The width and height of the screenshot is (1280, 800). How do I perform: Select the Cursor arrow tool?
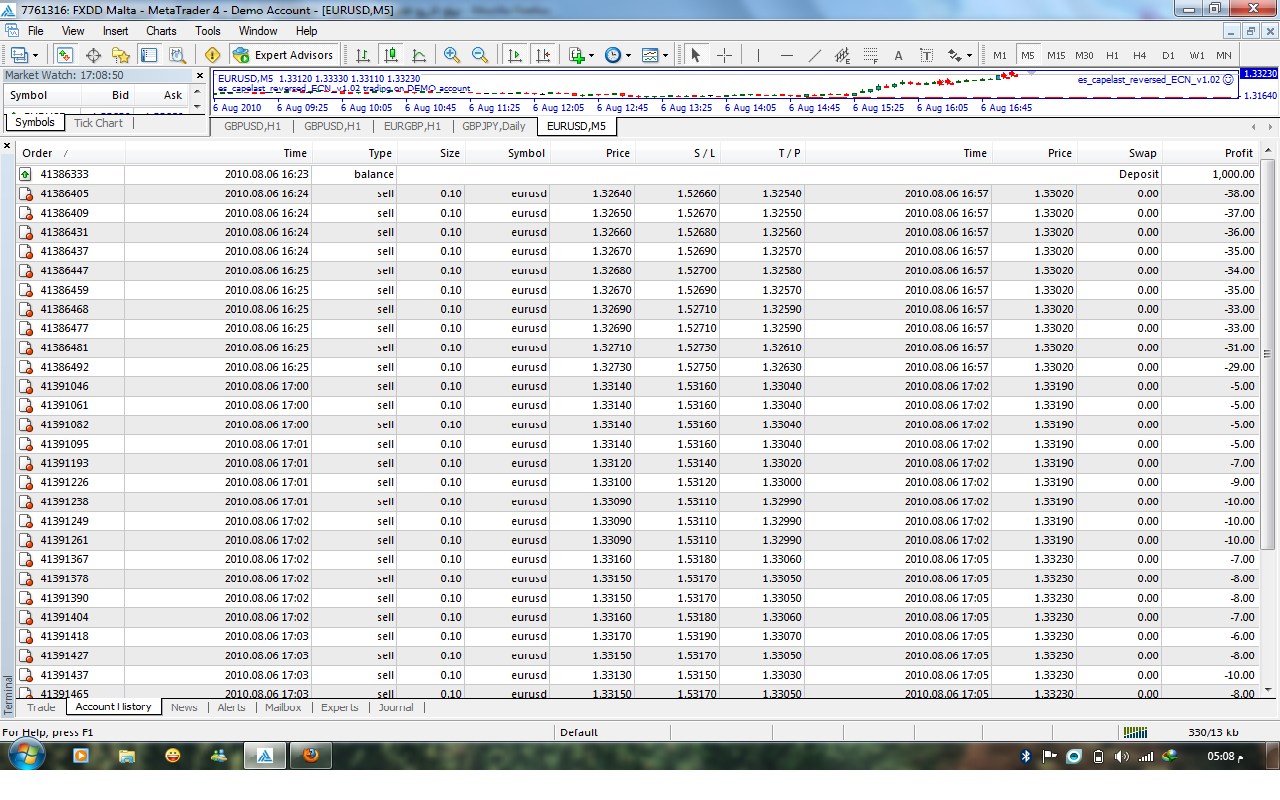pyautogui.click(x=696, y=55)
